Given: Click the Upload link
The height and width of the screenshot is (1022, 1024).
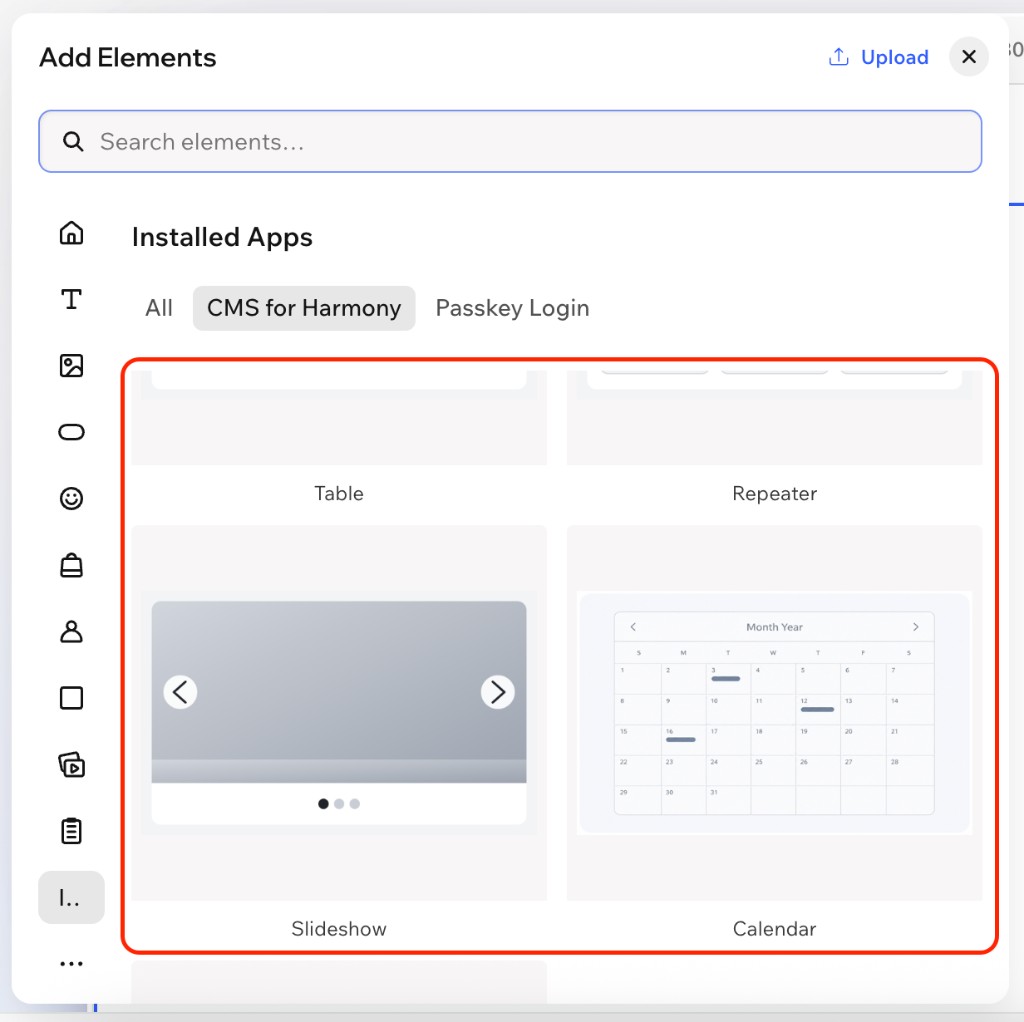Looking at the screenshot, I should (x=894, y=57).
